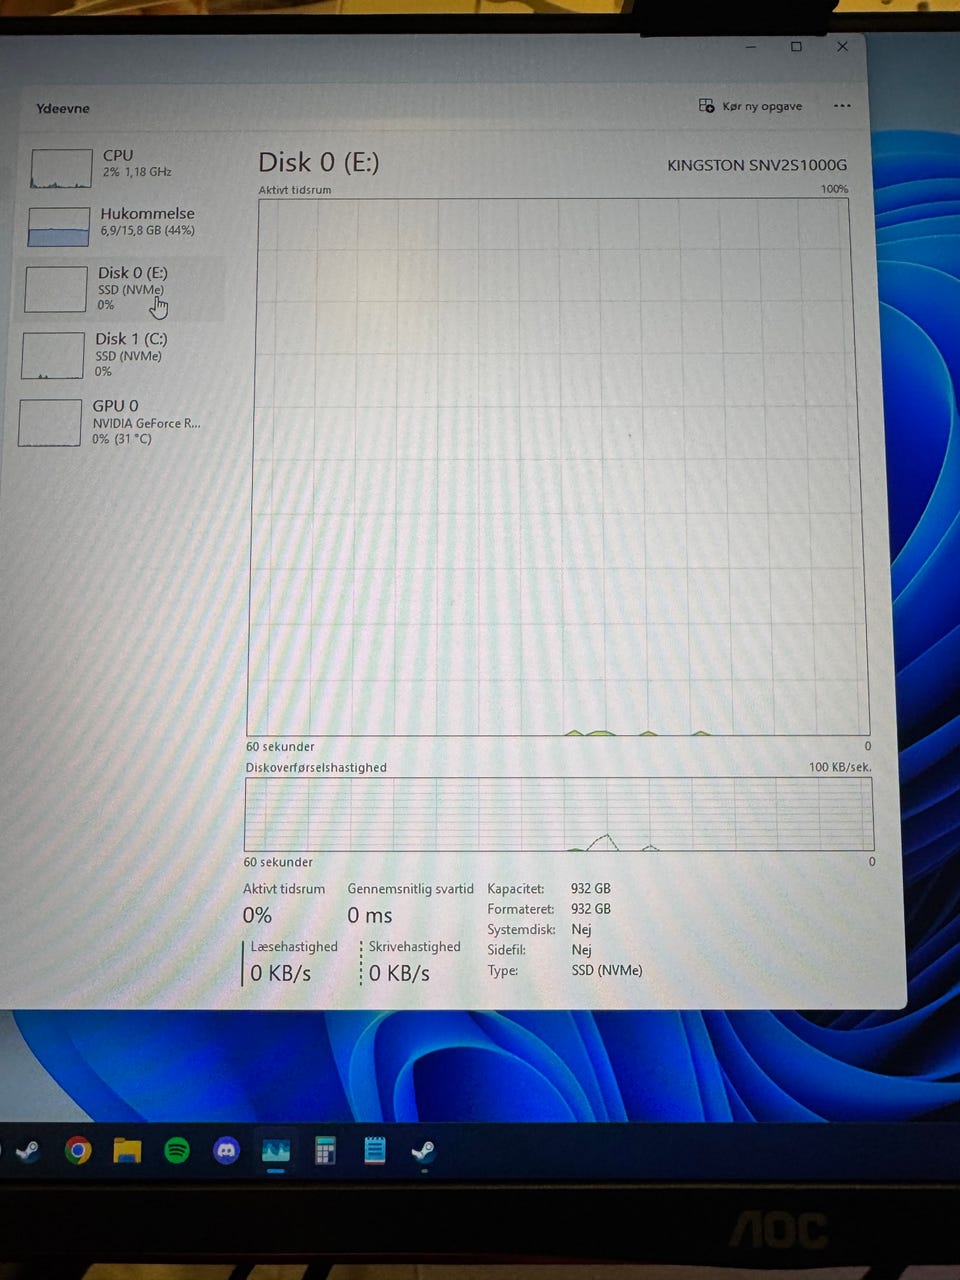
Task: Close the Task Manager window
Action: pyautogui.click(x=842, y=46)
